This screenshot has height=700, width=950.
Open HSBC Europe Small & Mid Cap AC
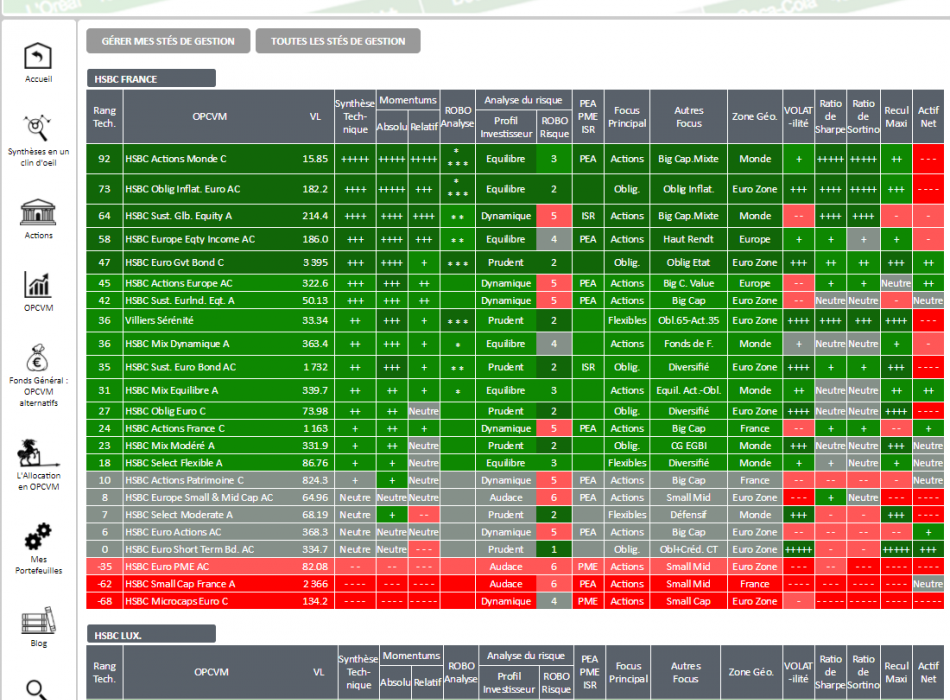(x=199, y=498)
